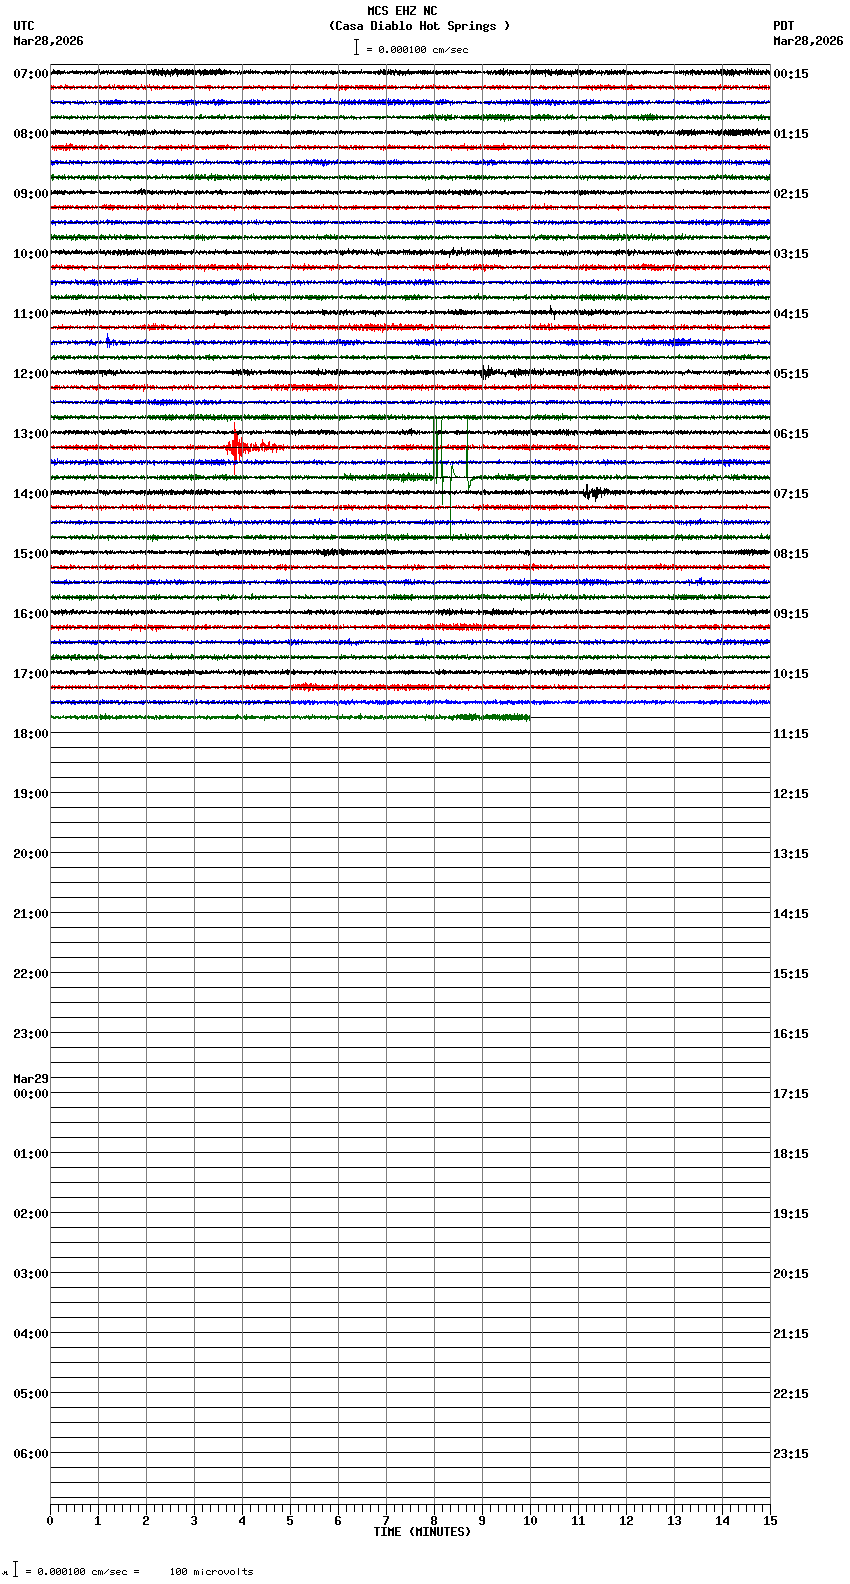Click the 'Mar29' date change label
The image size is (850, 1584).
(31, 1079)
